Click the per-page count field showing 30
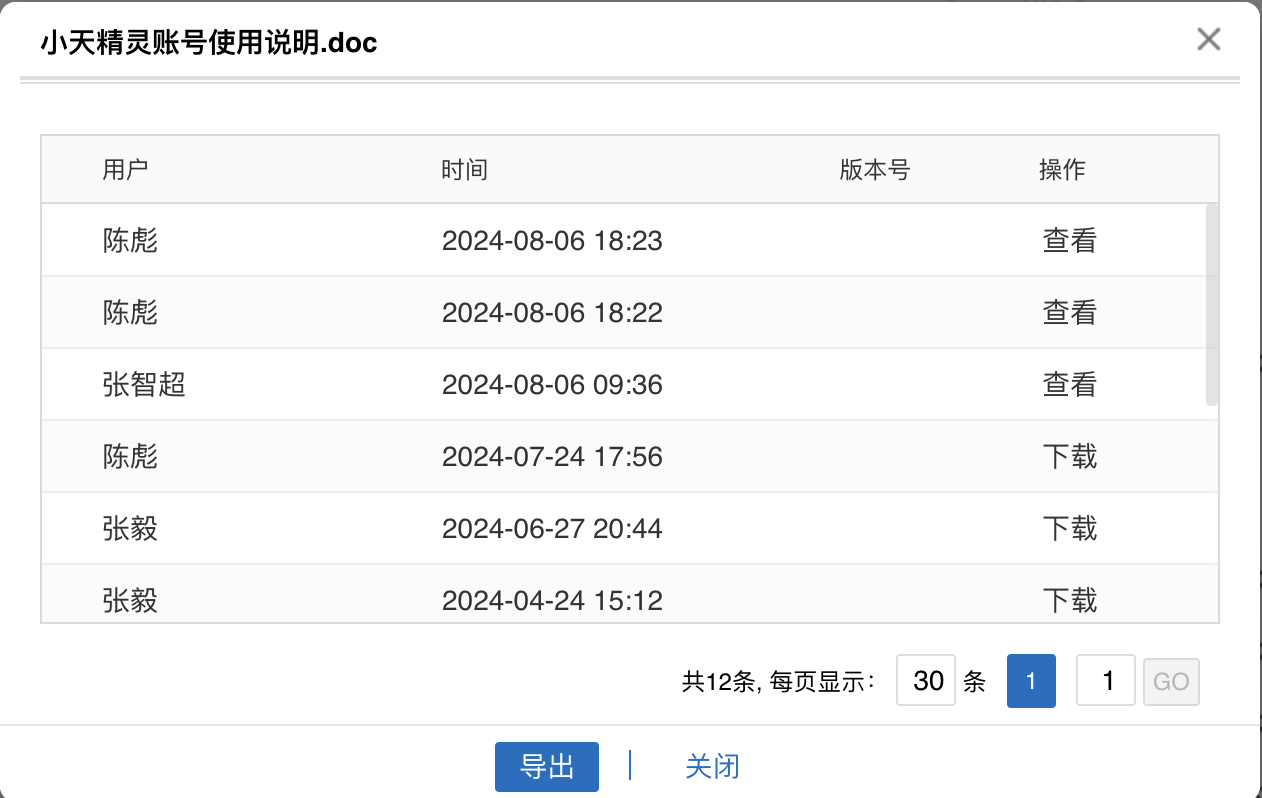Viewport: 1262px width, 798px height. click(926, 681)
